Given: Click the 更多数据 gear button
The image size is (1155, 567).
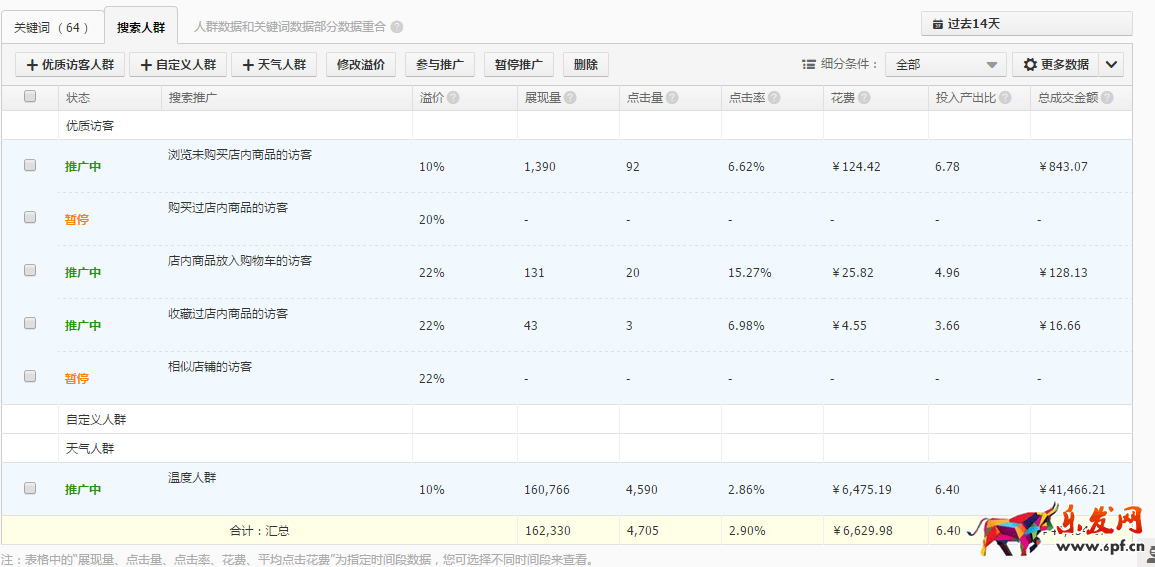Looking at the screenshot, I should (1055, 65).
